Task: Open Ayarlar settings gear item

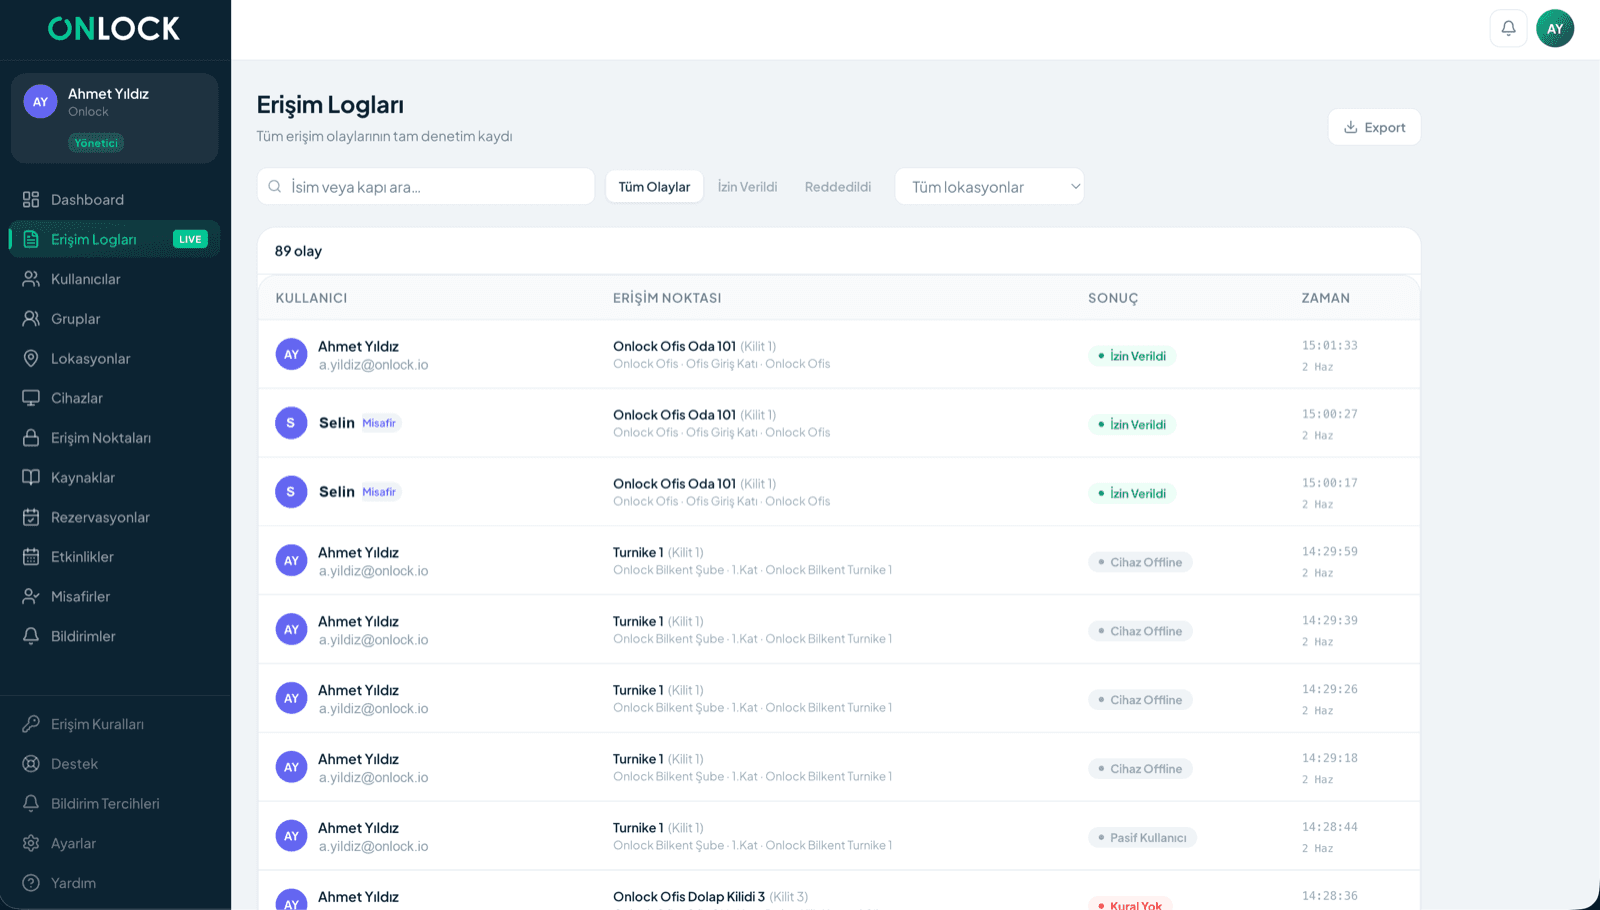Action: coord(114,843)
